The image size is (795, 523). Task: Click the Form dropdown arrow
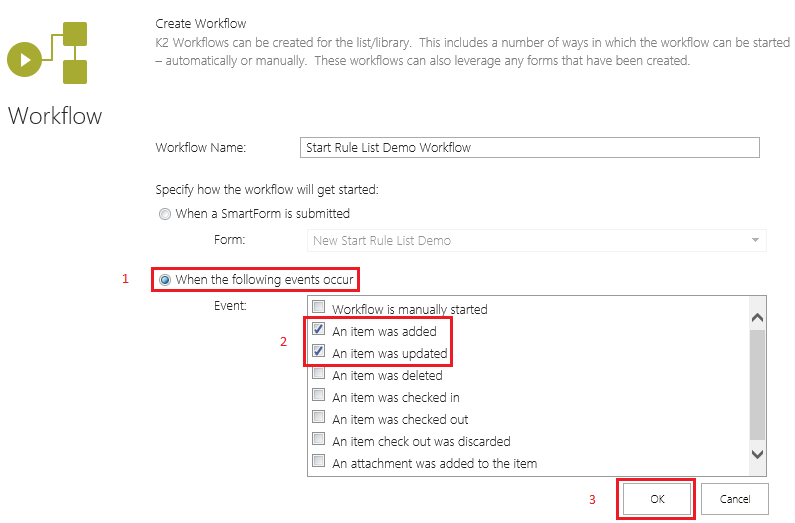pyautogui.click(x=755, y=240)
